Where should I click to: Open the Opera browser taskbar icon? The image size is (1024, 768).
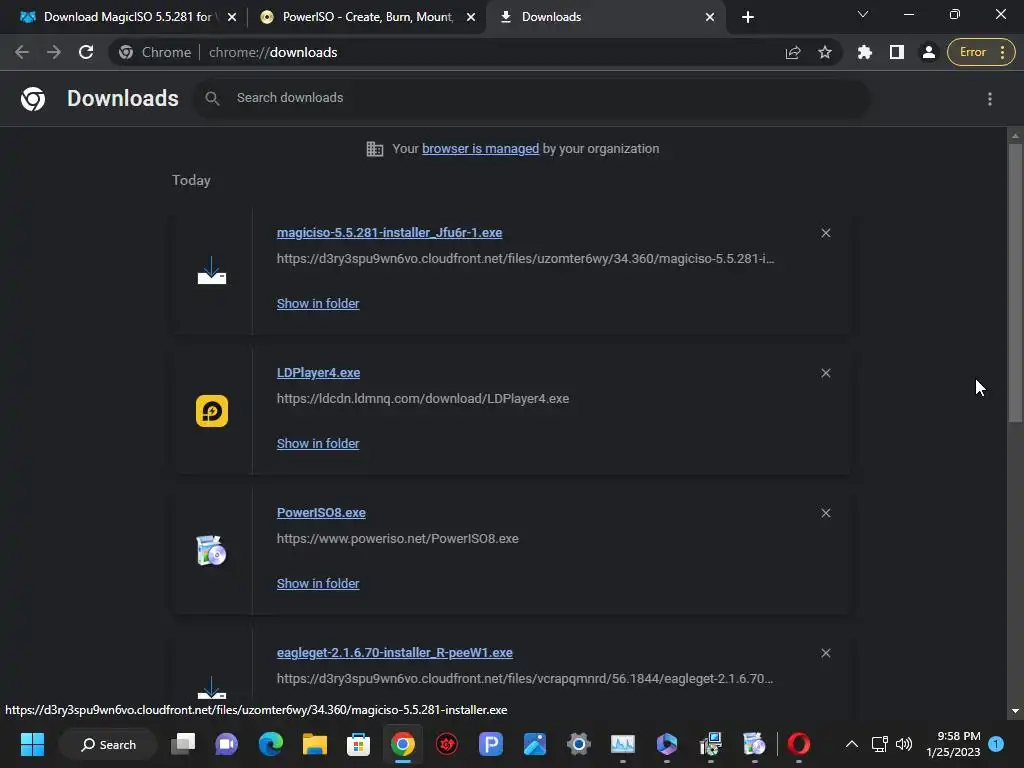pos(799,744)
